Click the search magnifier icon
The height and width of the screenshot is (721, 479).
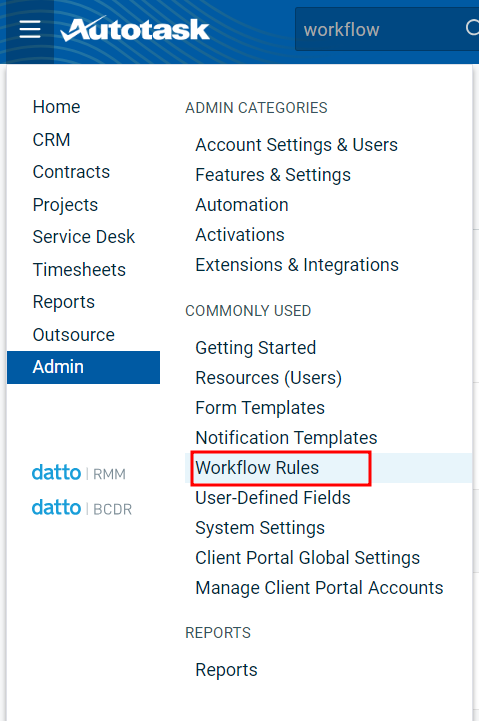coord(472,29)
